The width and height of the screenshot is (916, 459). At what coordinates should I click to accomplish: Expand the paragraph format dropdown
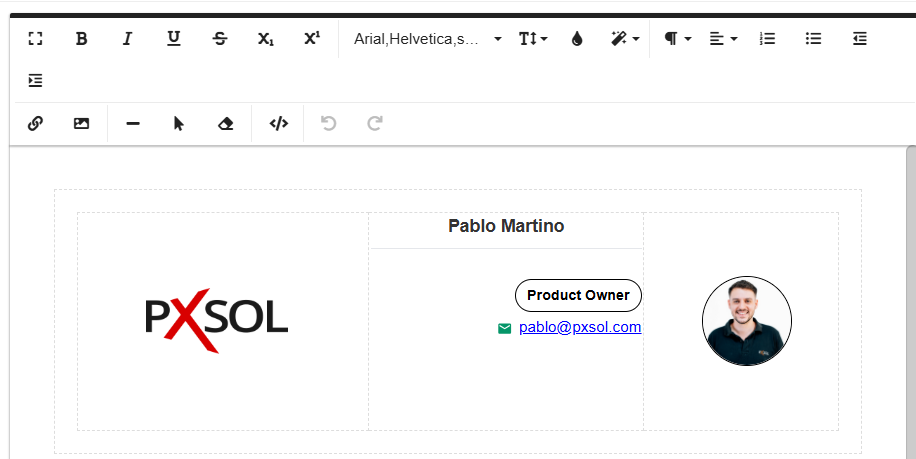tap(677, 39)
